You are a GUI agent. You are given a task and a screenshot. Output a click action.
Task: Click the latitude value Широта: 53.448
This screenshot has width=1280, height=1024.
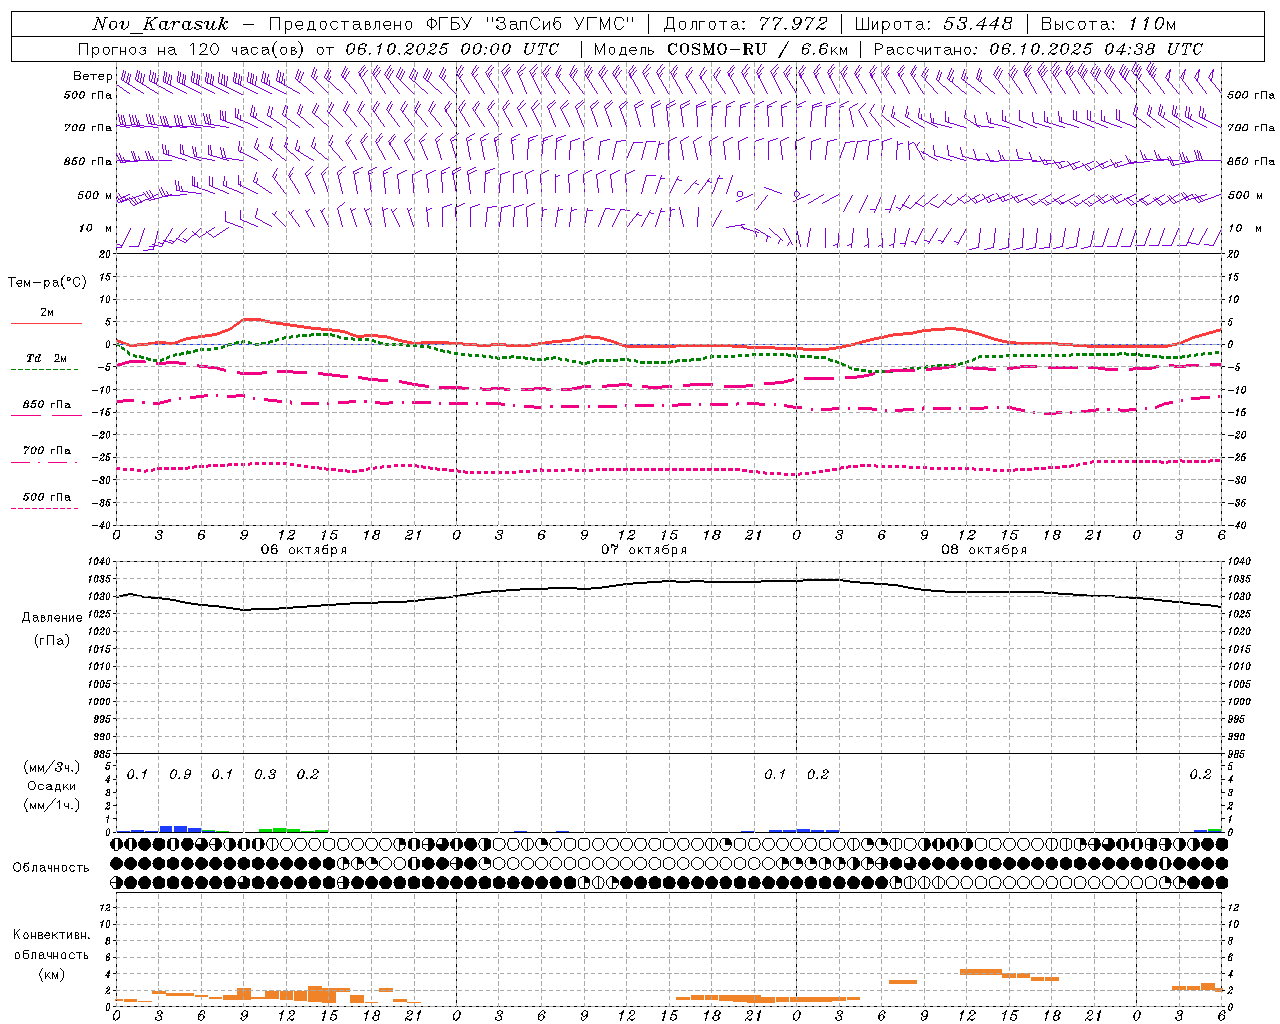pyautogui.click(x=934, y=24)
